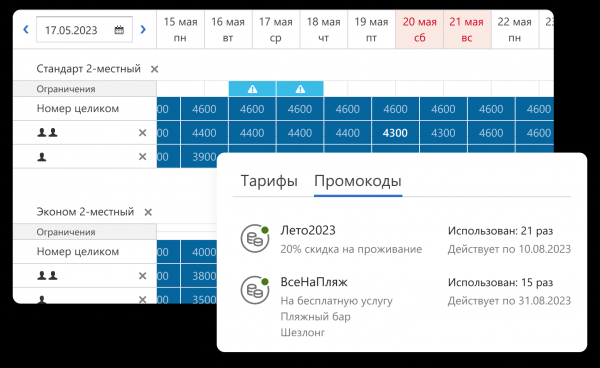The image size is (600, 368).
Task: Click Использован: 21 раз text
Action: 501,231
